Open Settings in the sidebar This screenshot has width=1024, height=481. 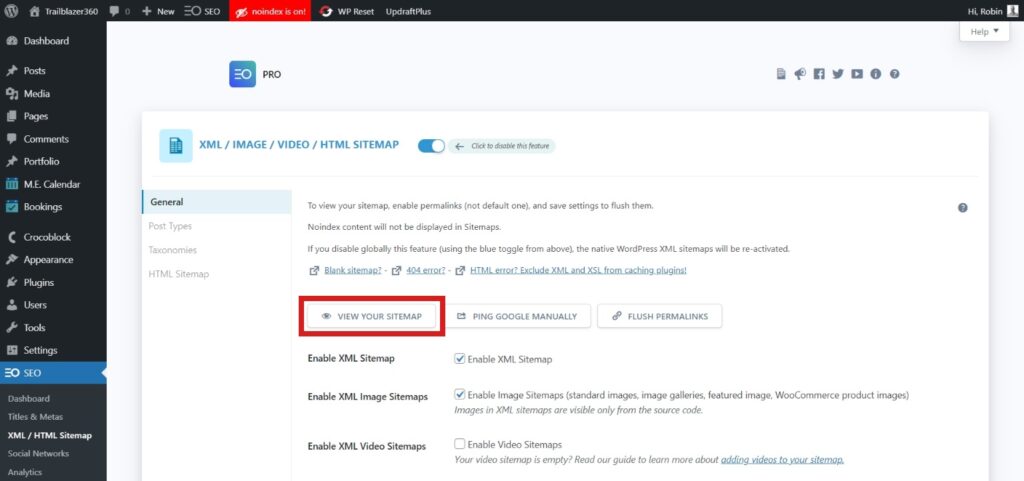point(40,350)
